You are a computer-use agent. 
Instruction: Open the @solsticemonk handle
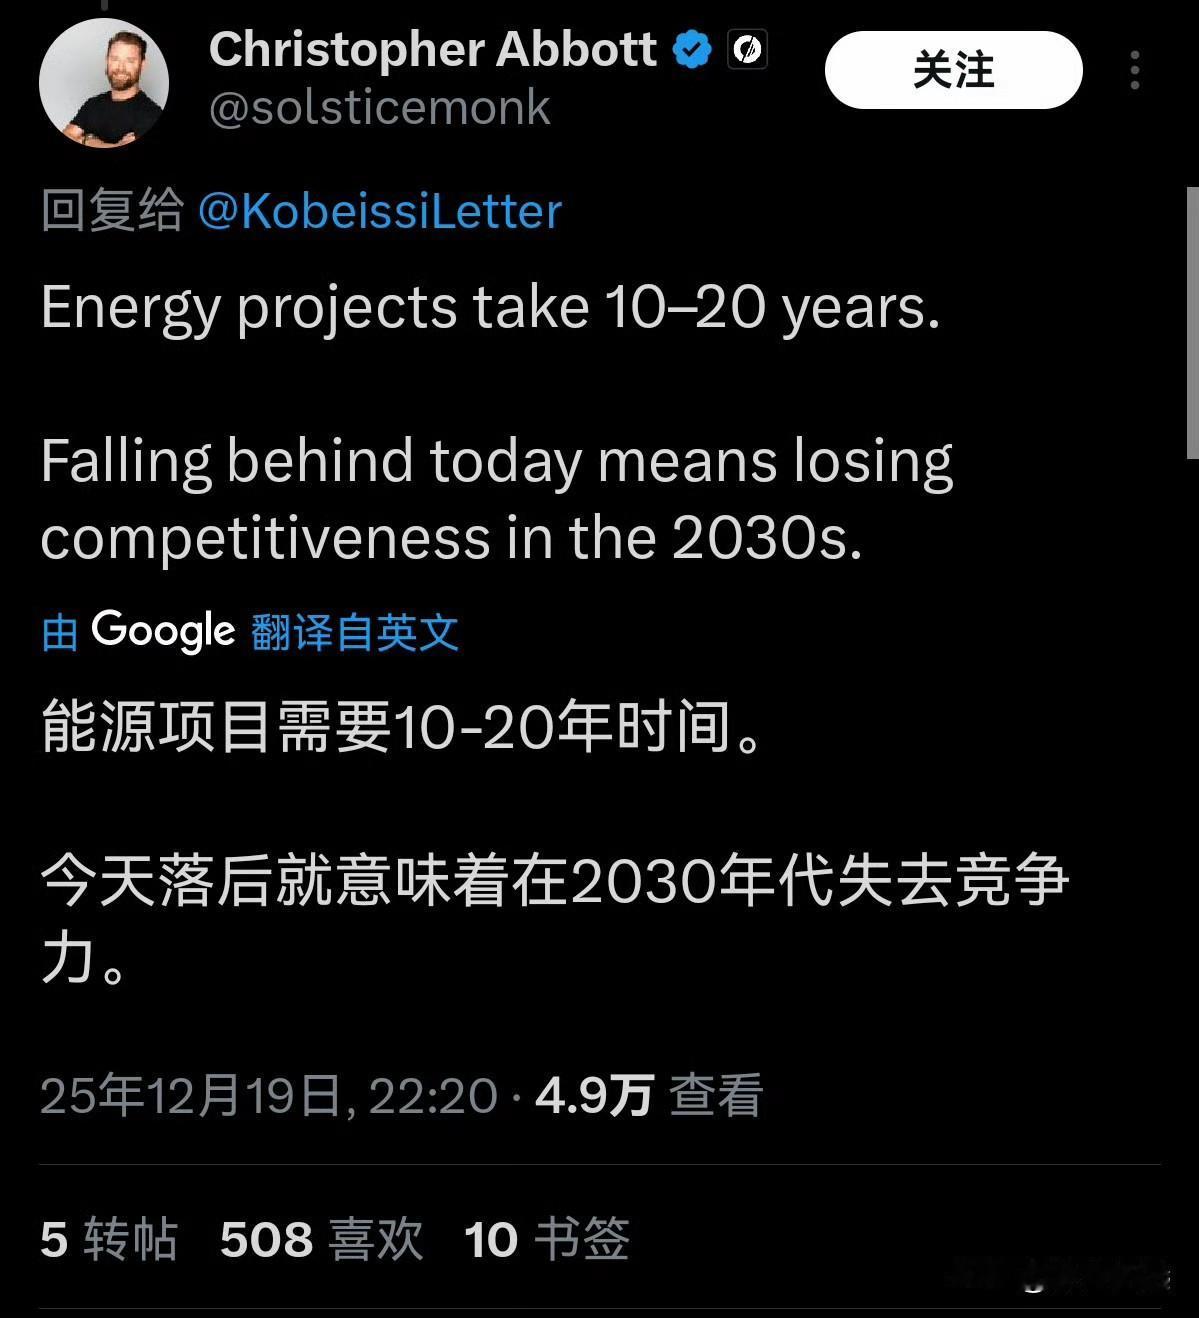point(379,108)
